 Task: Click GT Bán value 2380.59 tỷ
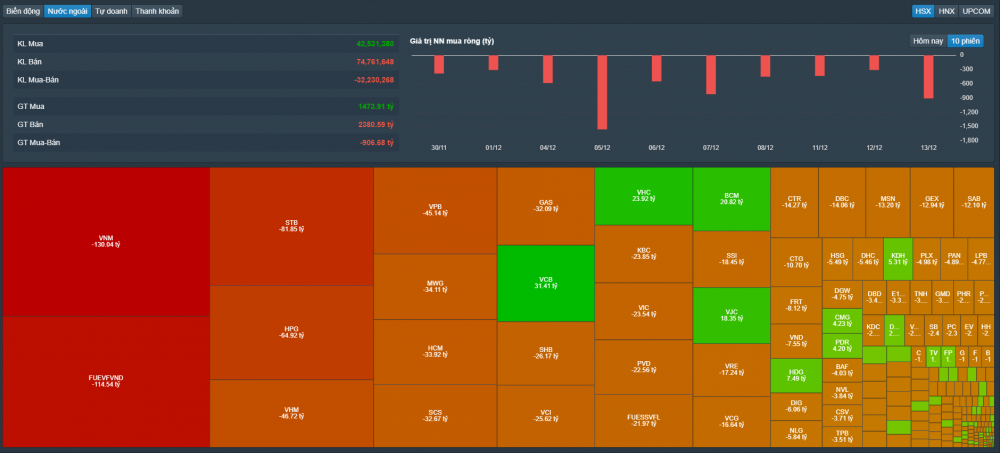(x=376, y=124)
